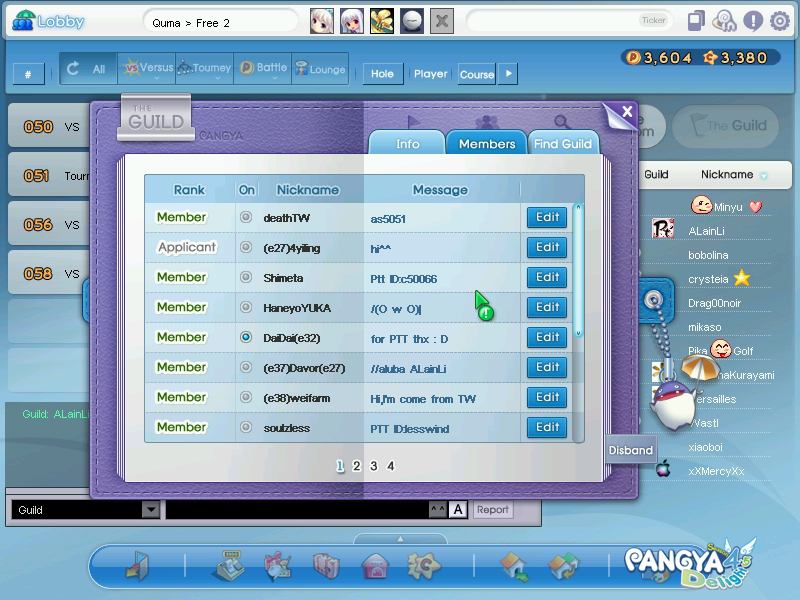Select the second pink-eyed character avatar
The image size is (800, 600).
(352, 21)
